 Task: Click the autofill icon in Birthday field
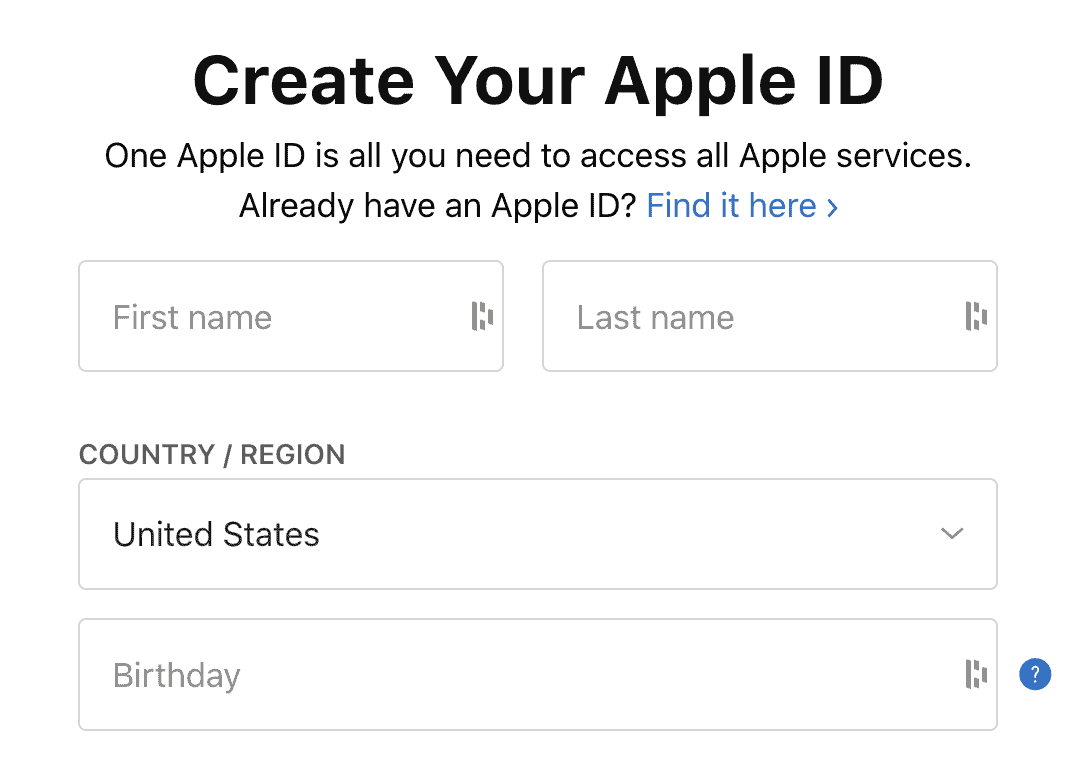click(x=976, y=674)
